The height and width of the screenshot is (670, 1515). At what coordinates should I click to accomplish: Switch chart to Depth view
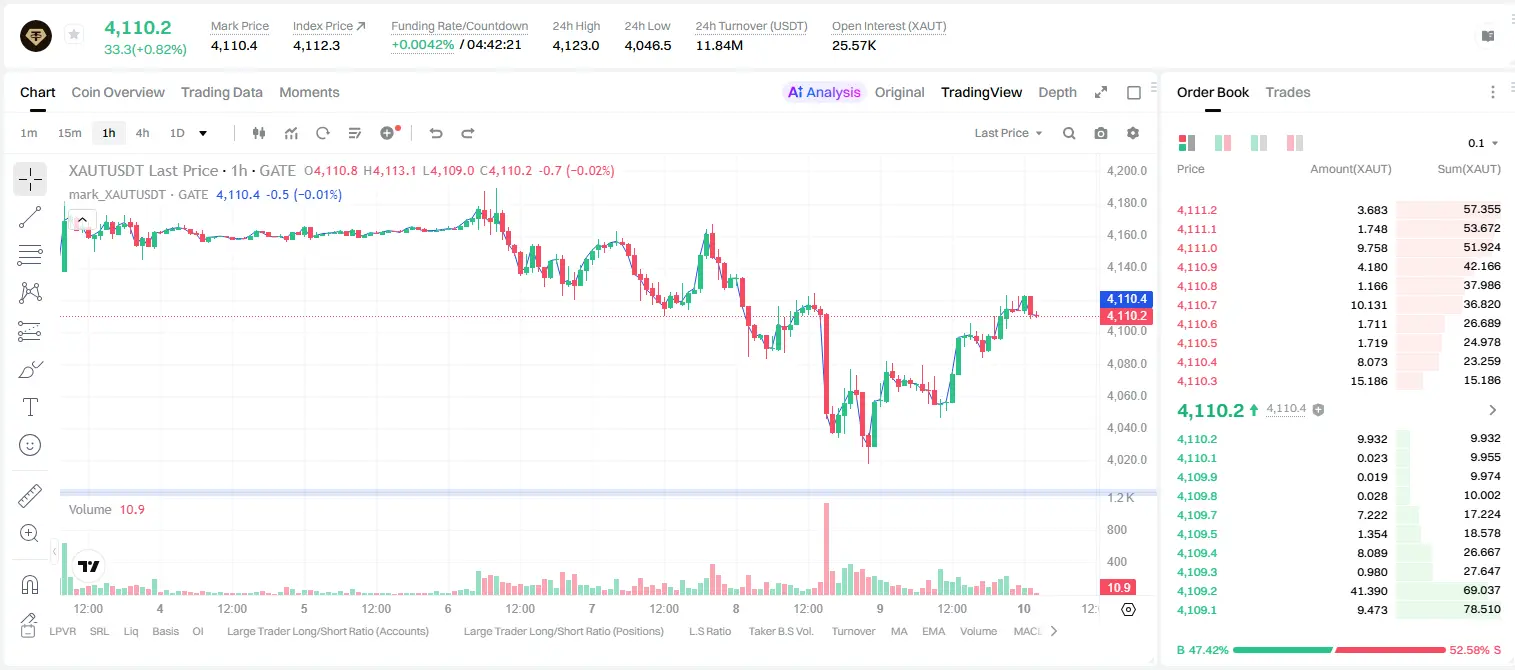pyautogui.click(x=1057, y=92)
